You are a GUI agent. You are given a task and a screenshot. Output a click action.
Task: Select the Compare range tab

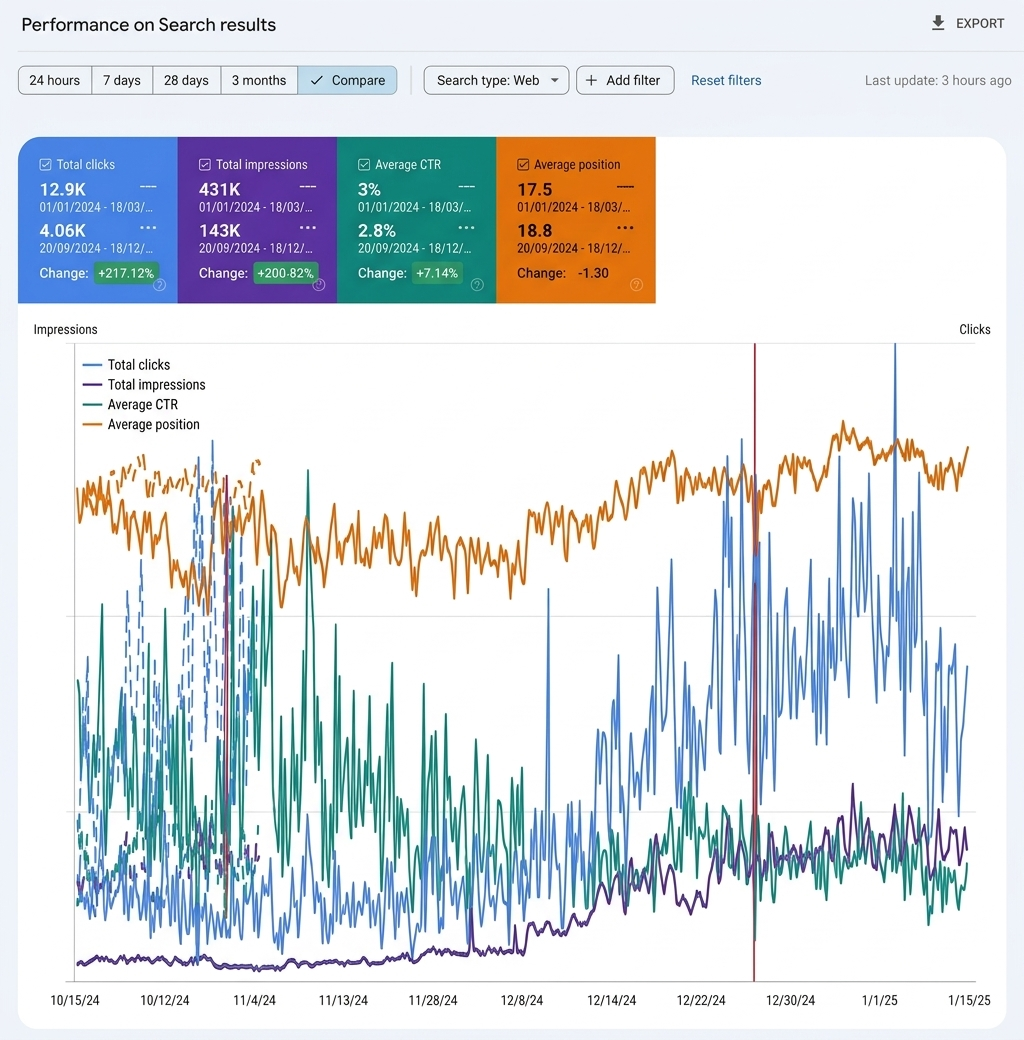(x=348, y=80)
